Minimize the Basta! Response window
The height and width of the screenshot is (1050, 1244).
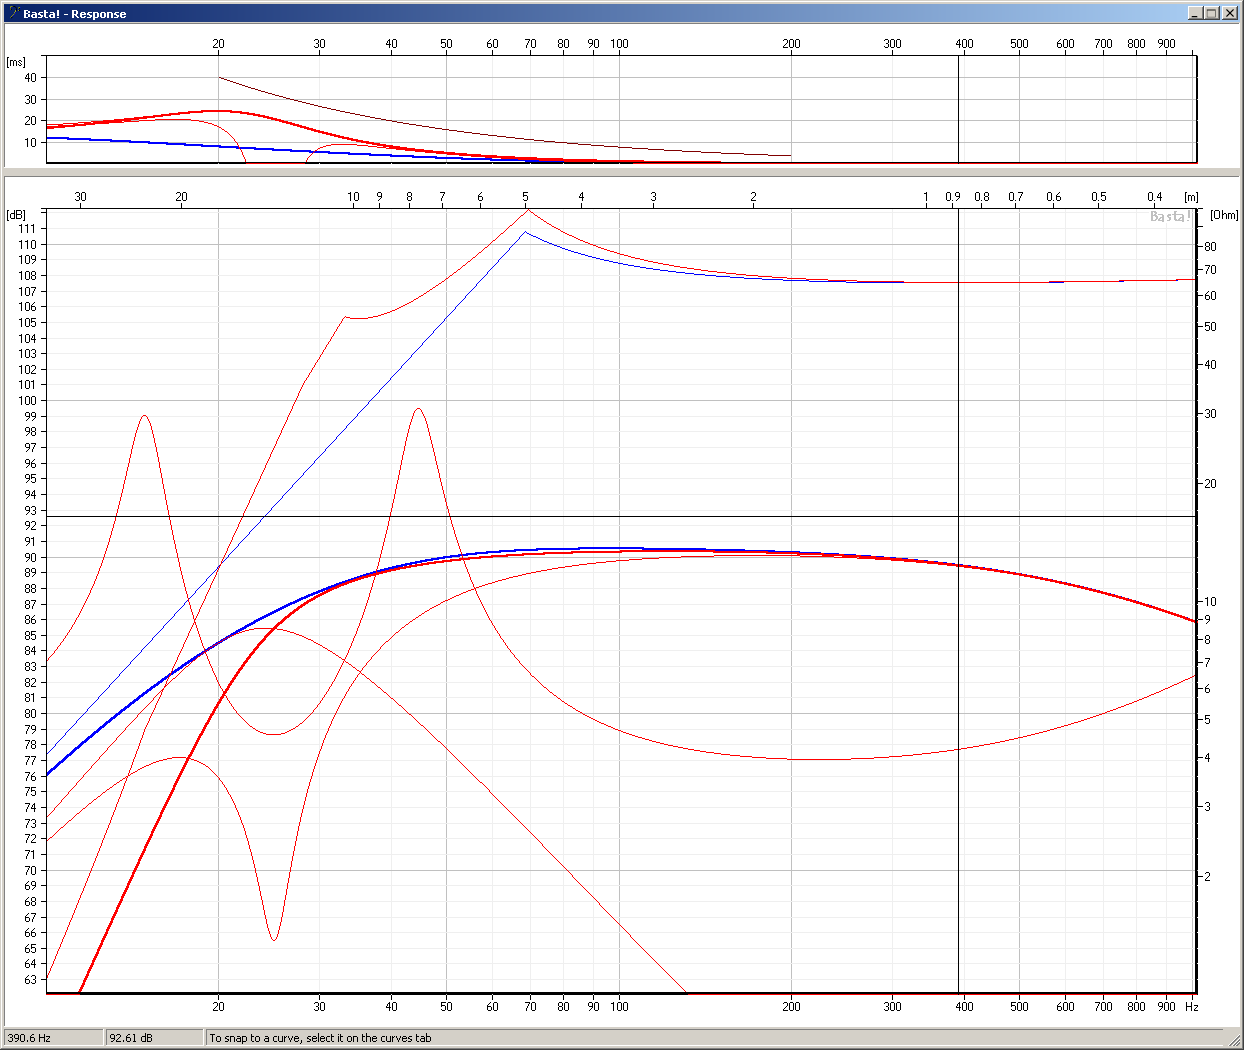1195,13
